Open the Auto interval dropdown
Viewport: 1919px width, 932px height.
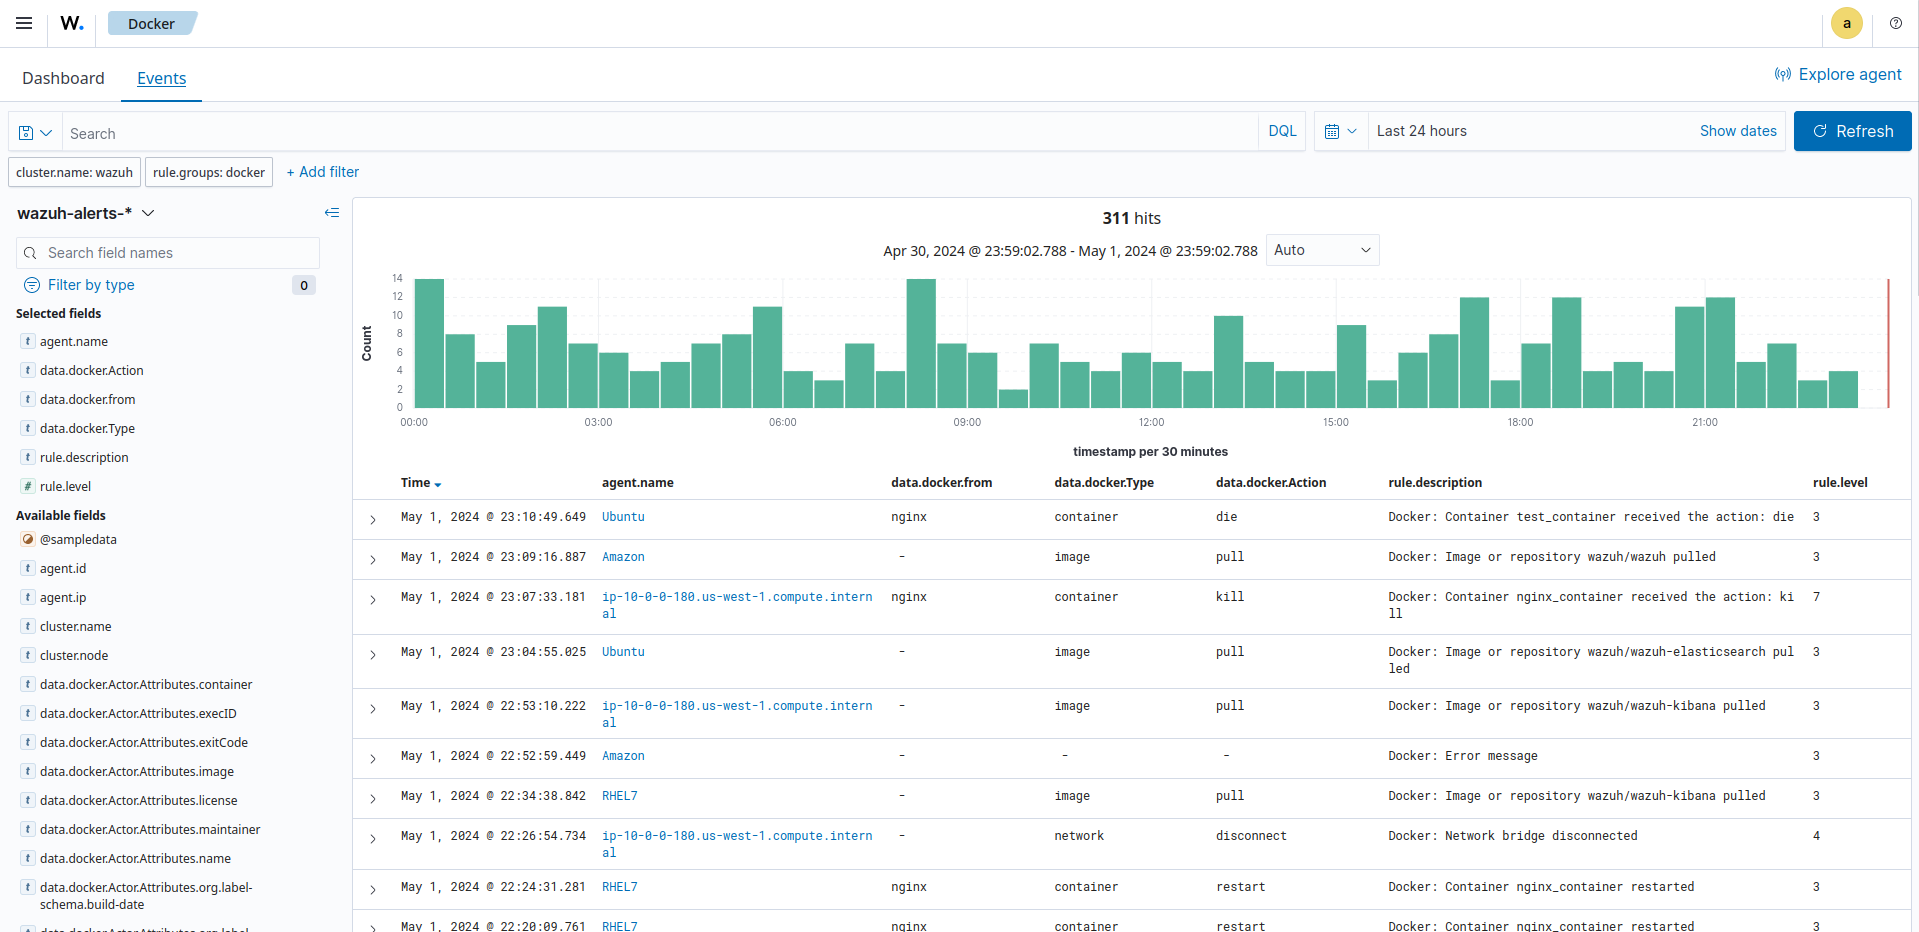coord(1322,250)
